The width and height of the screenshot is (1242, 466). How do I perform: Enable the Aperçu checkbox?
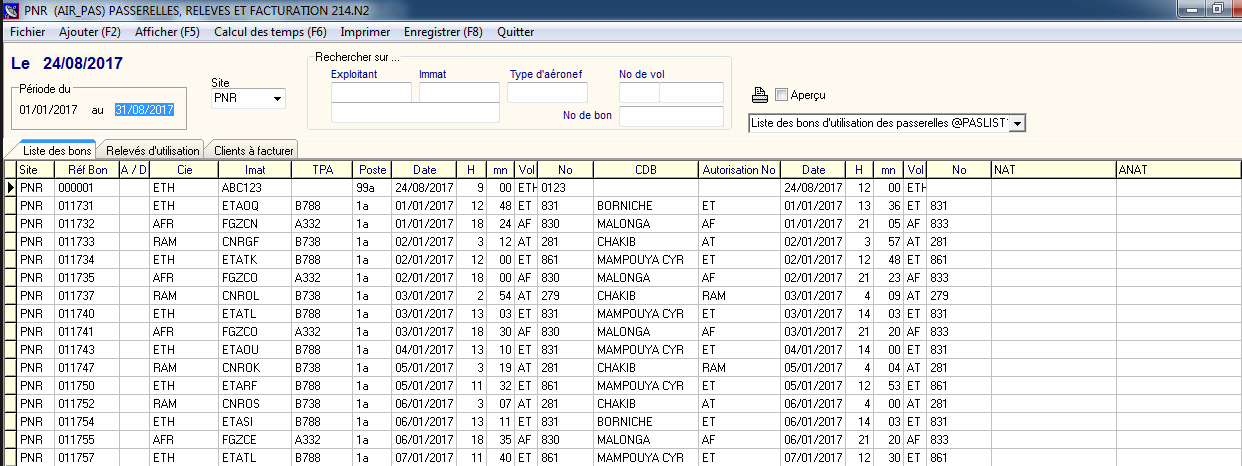coord(782,95)
